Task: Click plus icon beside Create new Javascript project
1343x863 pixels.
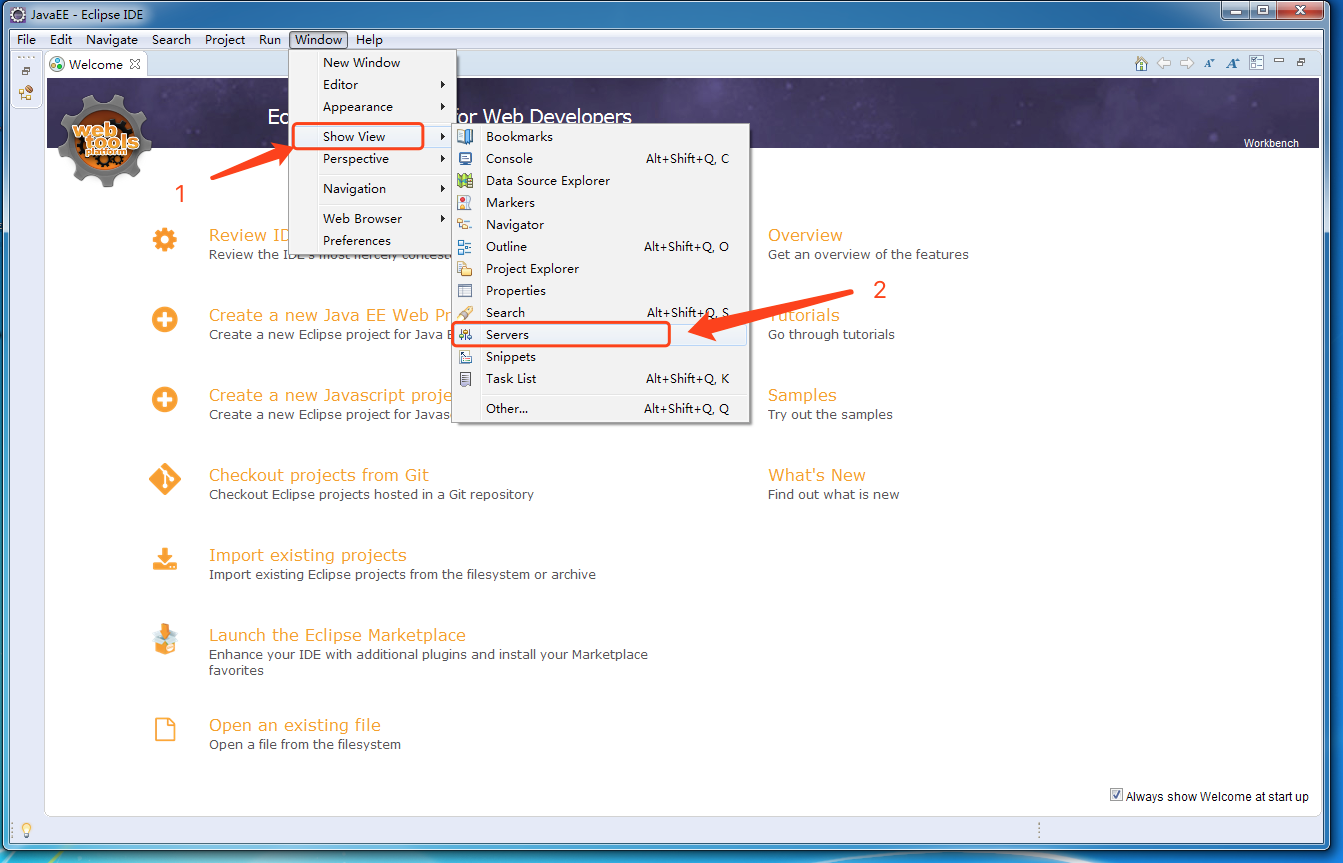Action: pyautogui.click(x=165, y=400)
